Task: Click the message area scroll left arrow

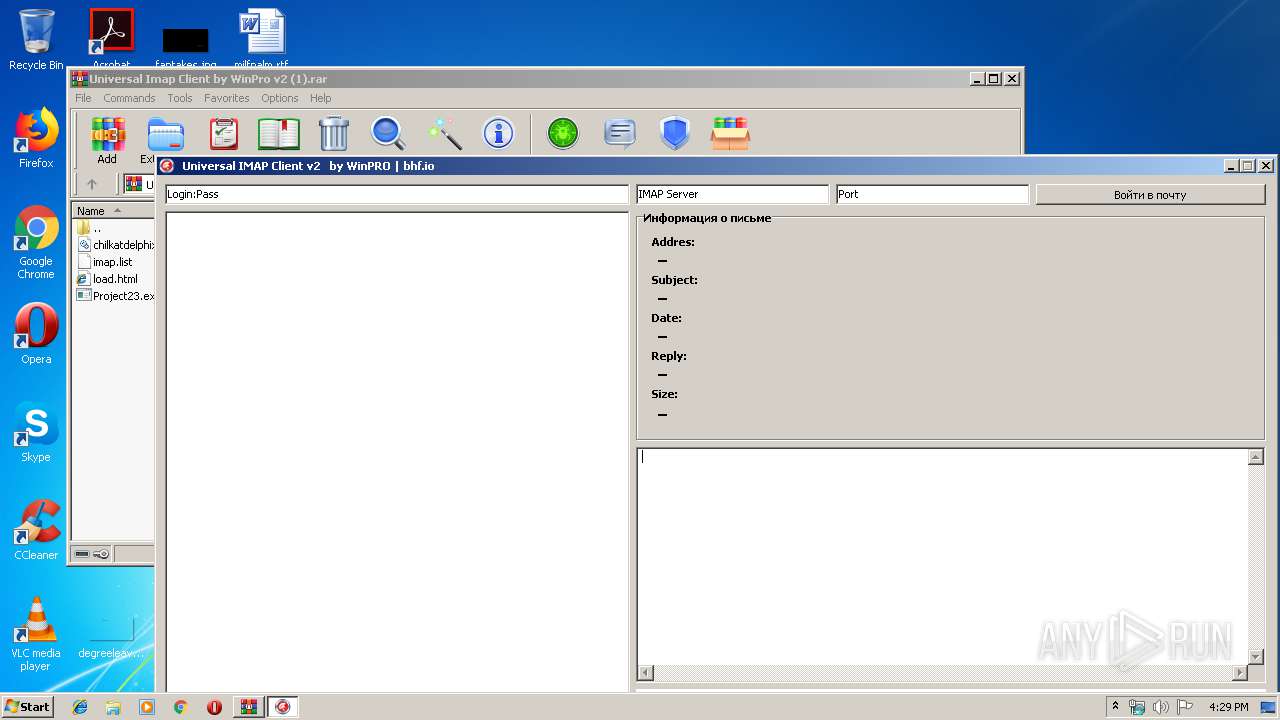Action: coord(646,673)
